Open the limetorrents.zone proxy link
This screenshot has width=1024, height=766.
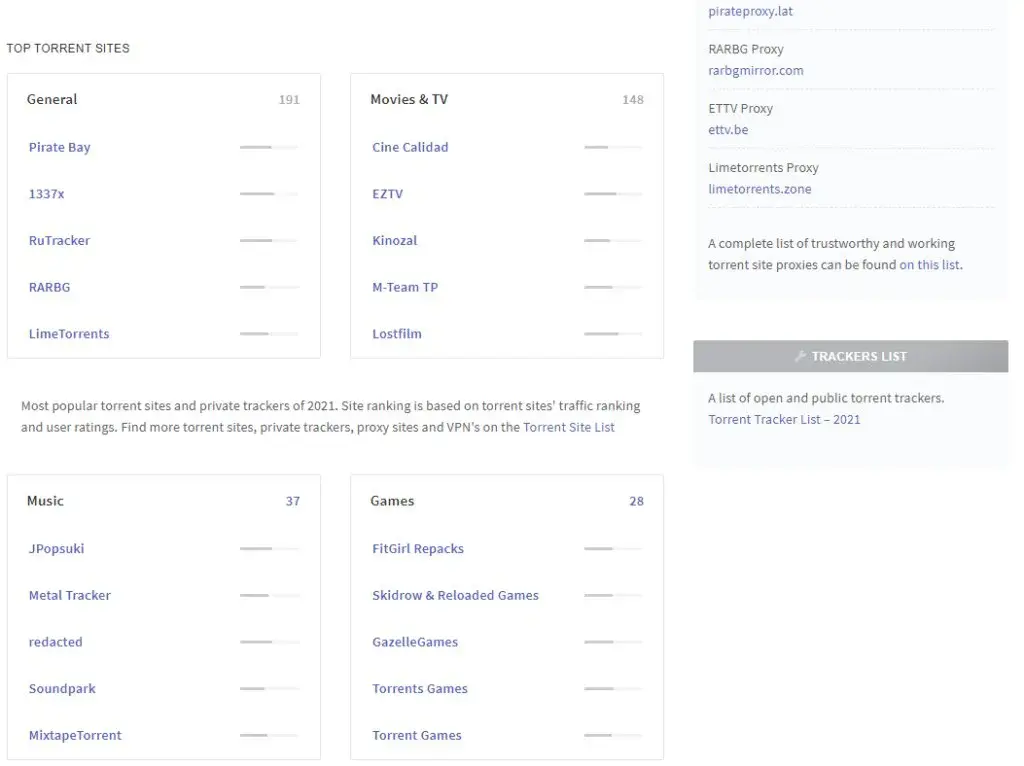coord(760,189)
